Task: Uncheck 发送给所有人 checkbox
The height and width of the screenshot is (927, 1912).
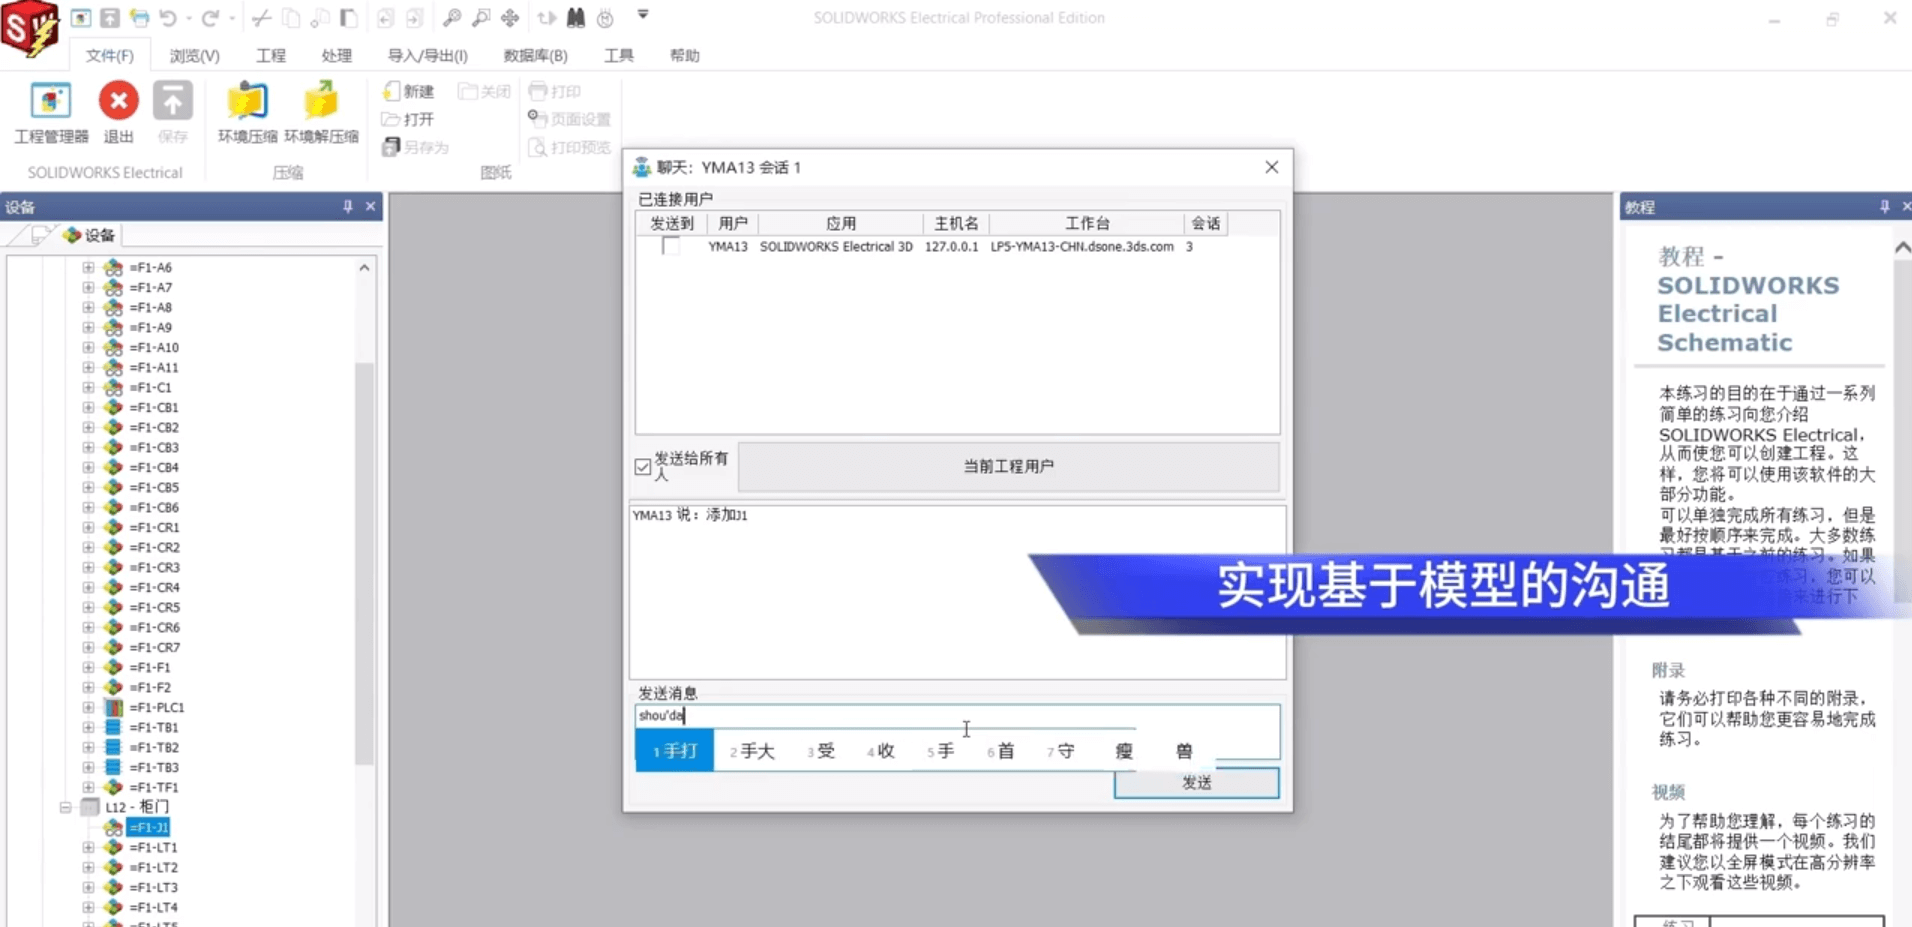Action: [x=643, y=466]
